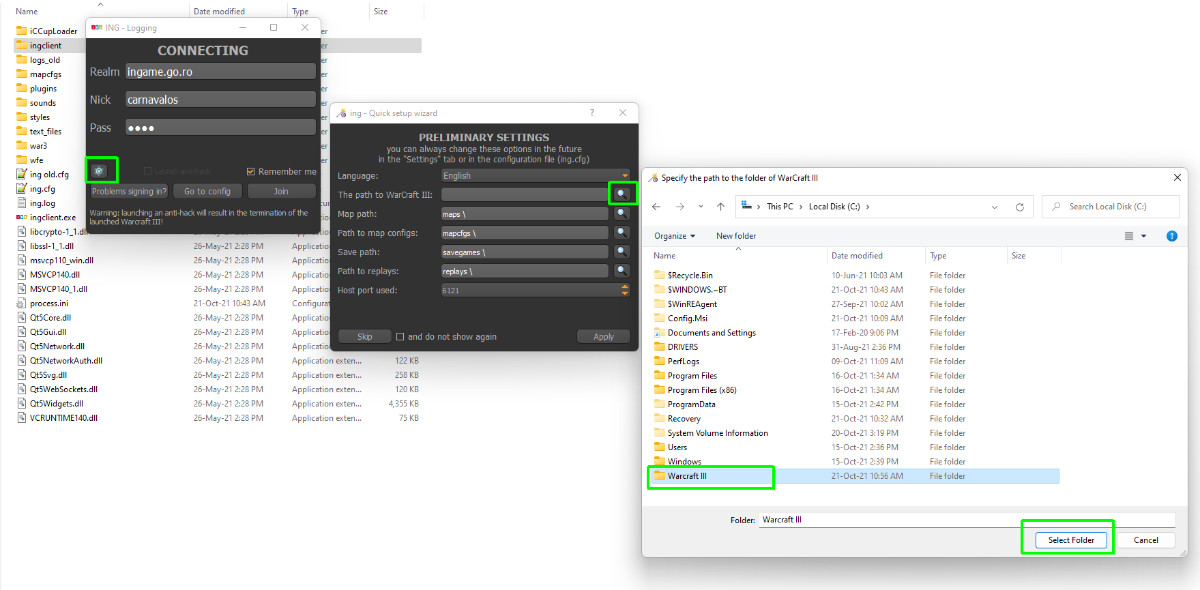The width and height of the screenshot is (1200, 590).
Task: Select the Warcraft III folder in list
Action: click(687, 476)
